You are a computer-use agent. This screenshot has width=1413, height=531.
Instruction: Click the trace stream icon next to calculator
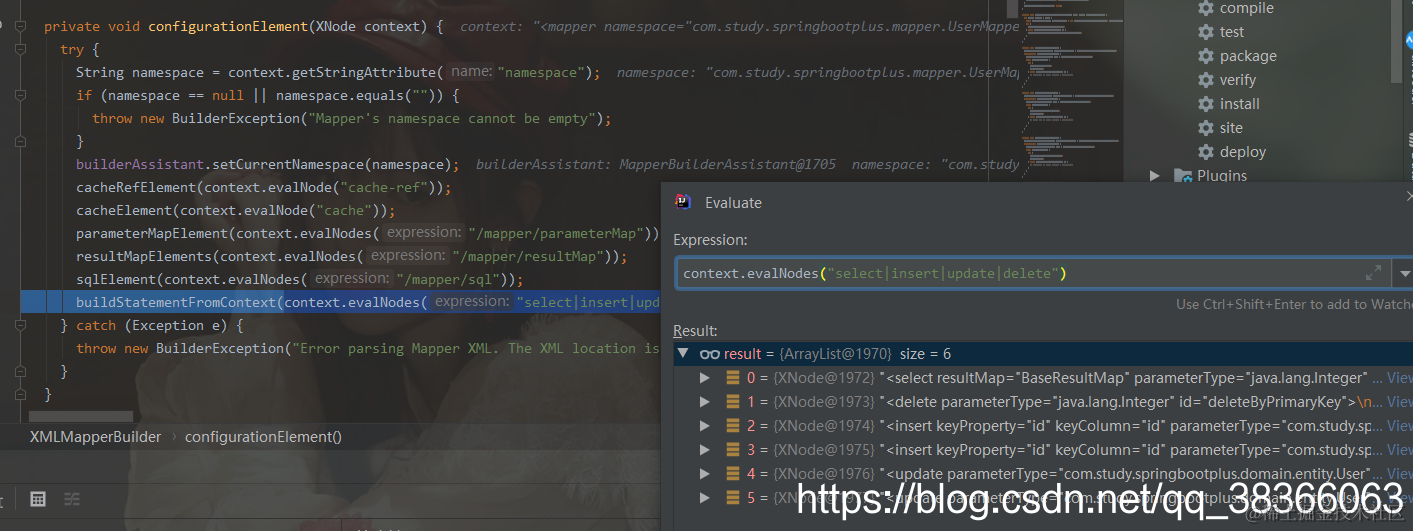tap(72, 499)
